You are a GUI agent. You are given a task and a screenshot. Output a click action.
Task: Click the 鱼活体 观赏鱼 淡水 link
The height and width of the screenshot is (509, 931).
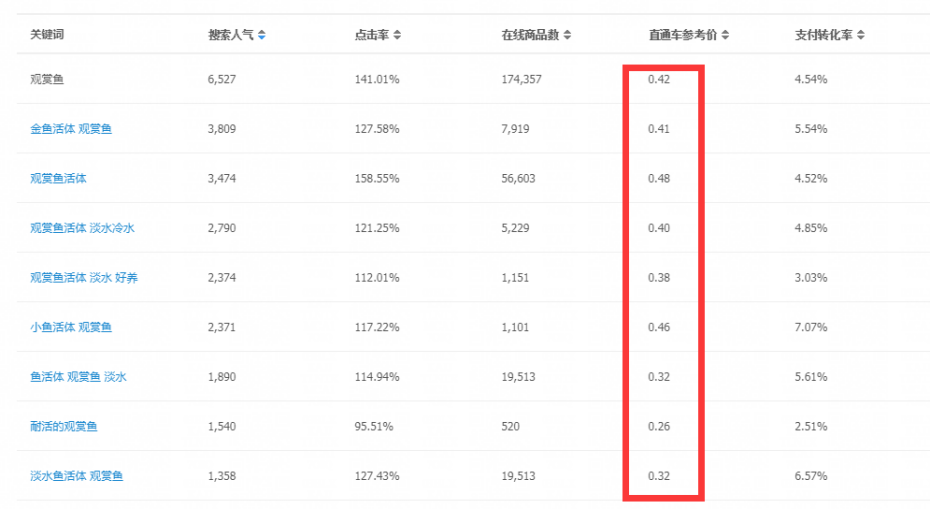point(78,377)
